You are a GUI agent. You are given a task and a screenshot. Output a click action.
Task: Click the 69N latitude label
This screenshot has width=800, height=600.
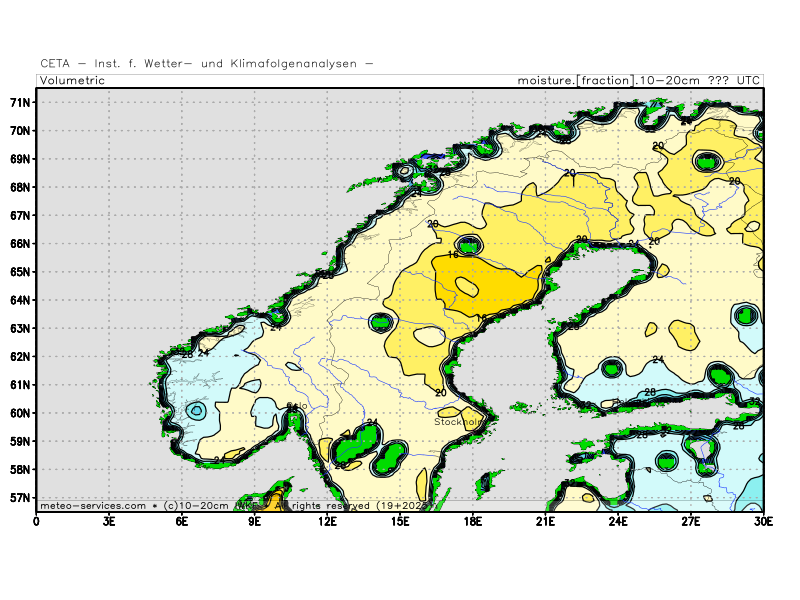(20, 159)
